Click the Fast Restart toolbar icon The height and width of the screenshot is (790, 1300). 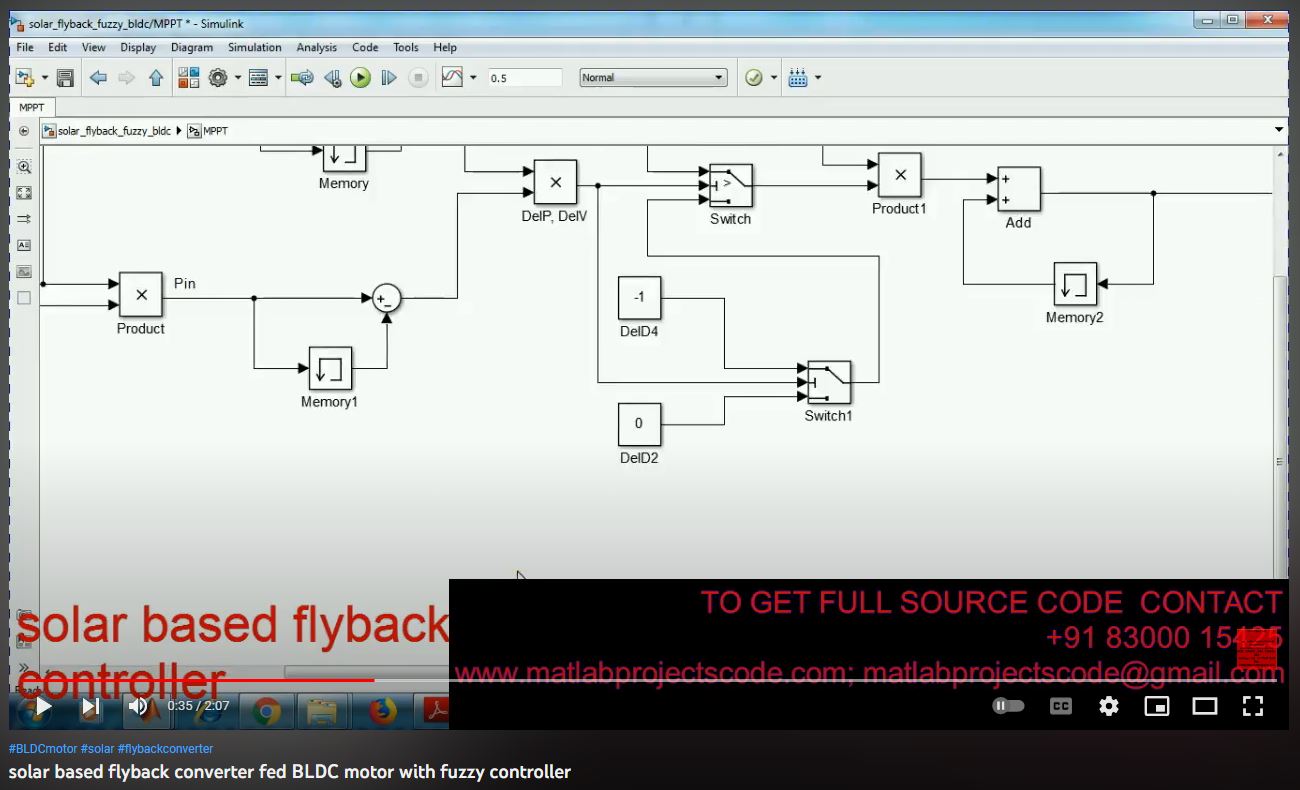pos(302,77)
